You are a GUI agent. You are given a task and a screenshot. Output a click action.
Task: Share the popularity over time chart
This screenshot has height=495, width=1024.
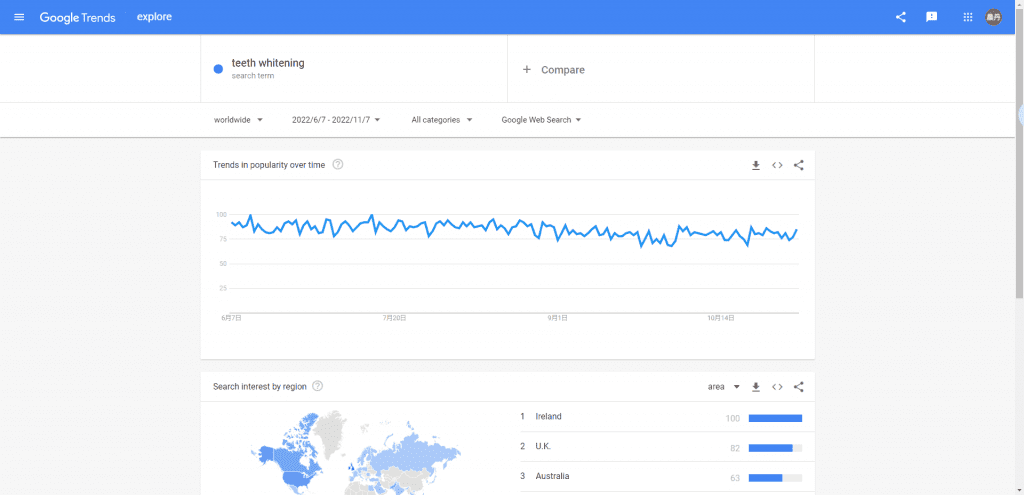[798, 165]
